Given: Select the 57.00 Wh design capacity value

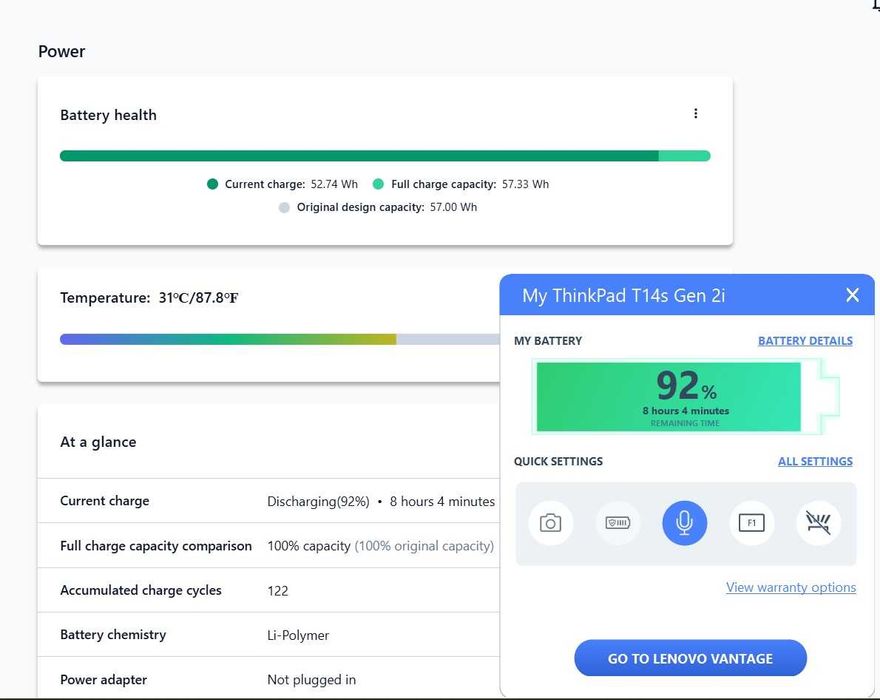Looking at the screenshot, I should [453, 207].
